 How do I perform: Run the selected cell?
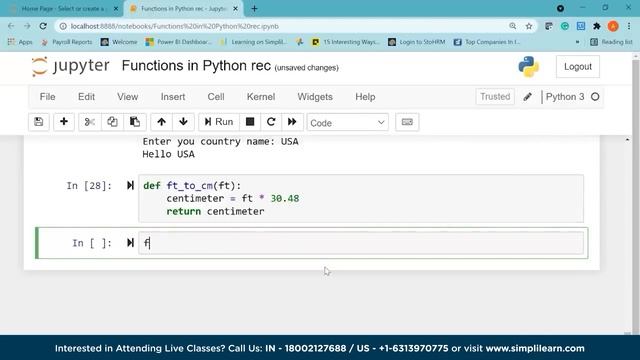tap(219, 122)
